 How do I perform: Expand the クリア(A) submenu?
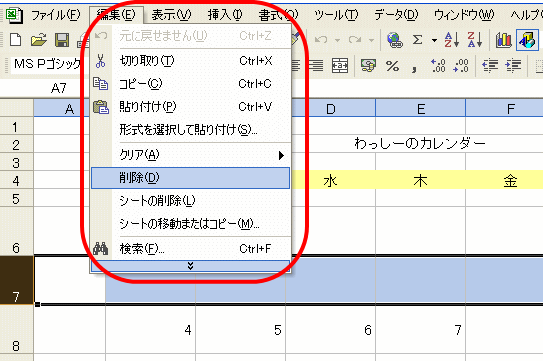click(x=190, y=155)
